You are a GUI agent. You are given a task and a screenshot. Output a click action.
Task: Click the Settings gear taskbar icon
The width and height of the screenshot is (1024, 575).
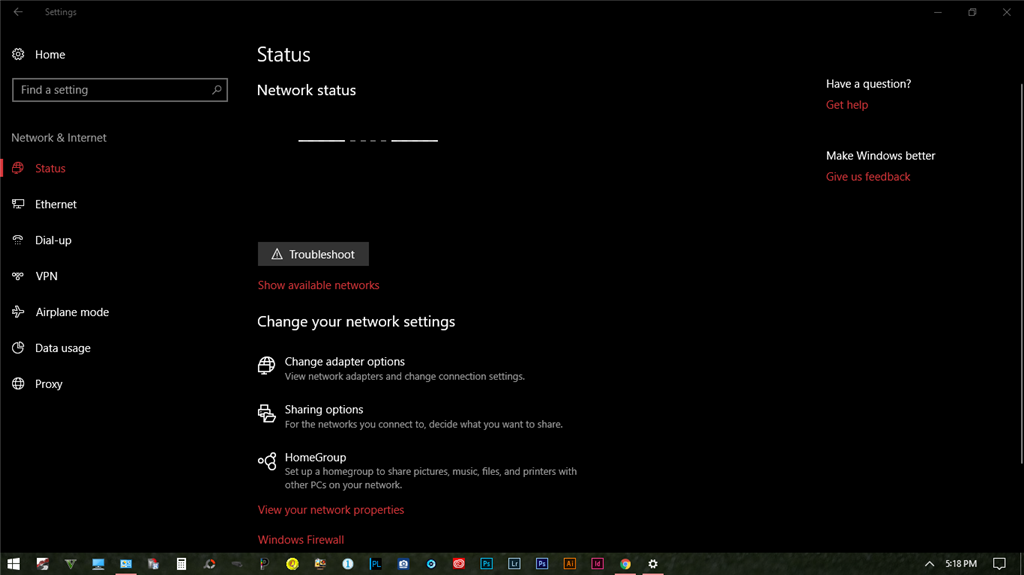pos(652,563)
